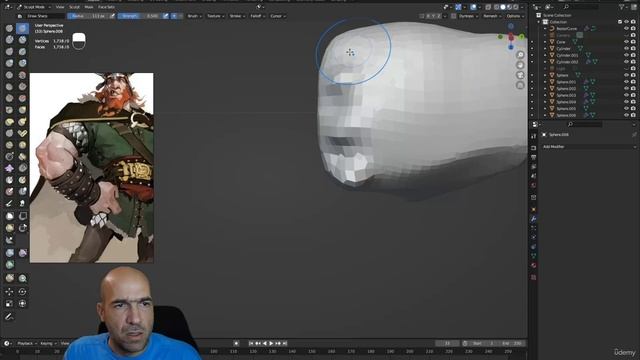Open the Face Sets menu

(106, 7)
